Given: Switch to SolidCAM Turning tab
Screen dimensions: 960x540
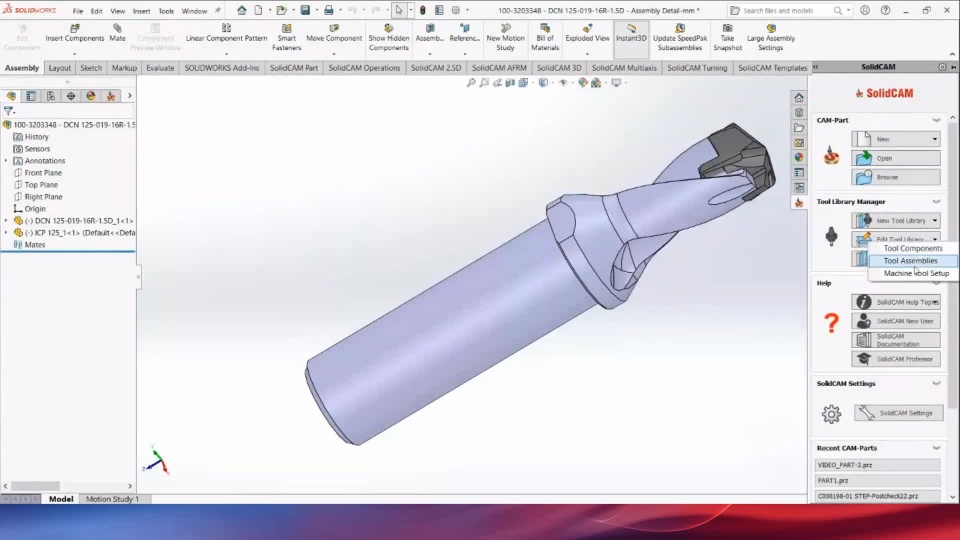Looking at the screenshot, I should click(x=697, y=68).
